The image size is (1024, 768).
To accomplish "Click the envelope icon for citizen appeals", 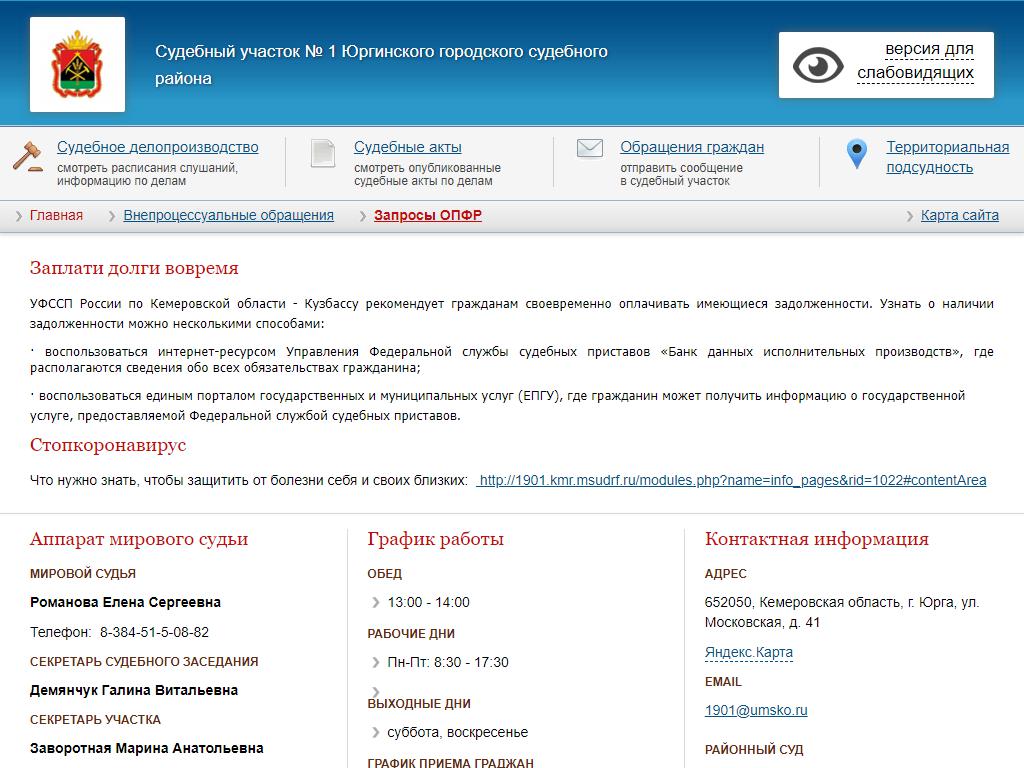I will click(x=590, y=149).
